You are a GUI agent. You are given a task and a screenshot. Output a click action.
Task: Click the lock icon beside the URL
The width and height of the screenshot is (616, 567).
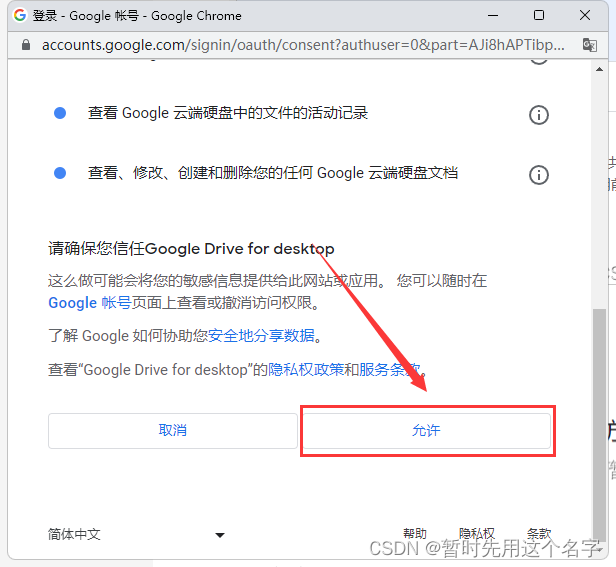point(26,45)
